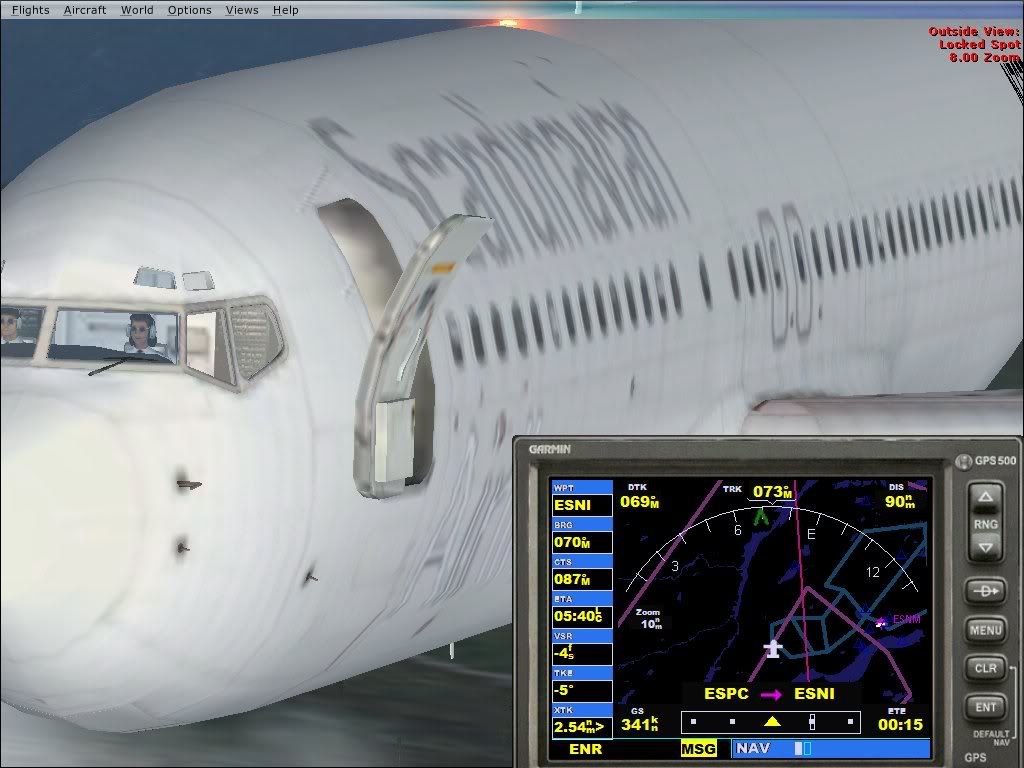Click the WPT field value ESNI
This screenshot has height=768, width=1024.
(582, 505)
